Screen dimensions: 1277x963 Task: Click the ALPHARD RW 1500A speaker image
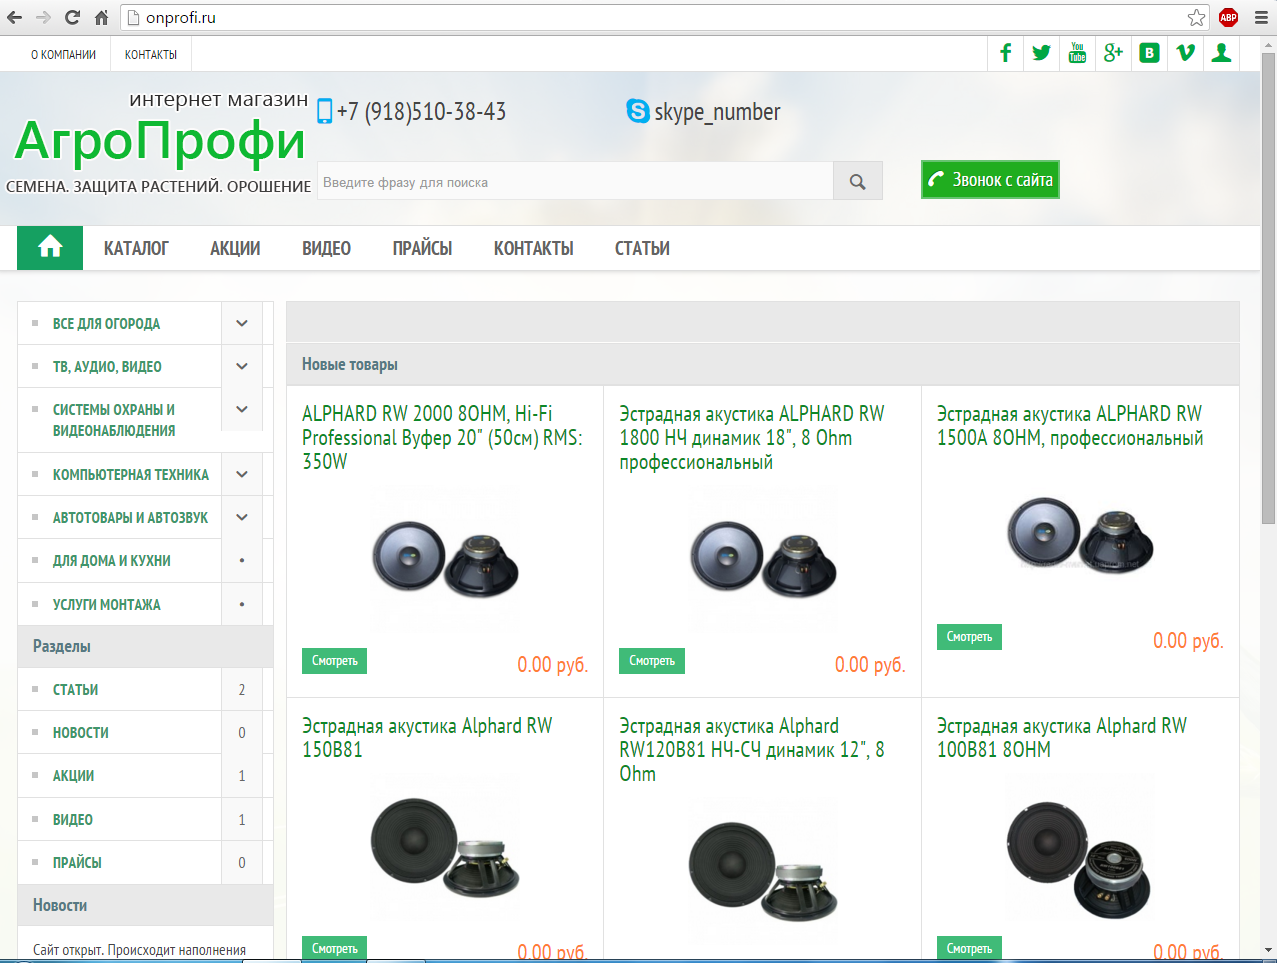pyautogui.click(x=1080, y=533)
